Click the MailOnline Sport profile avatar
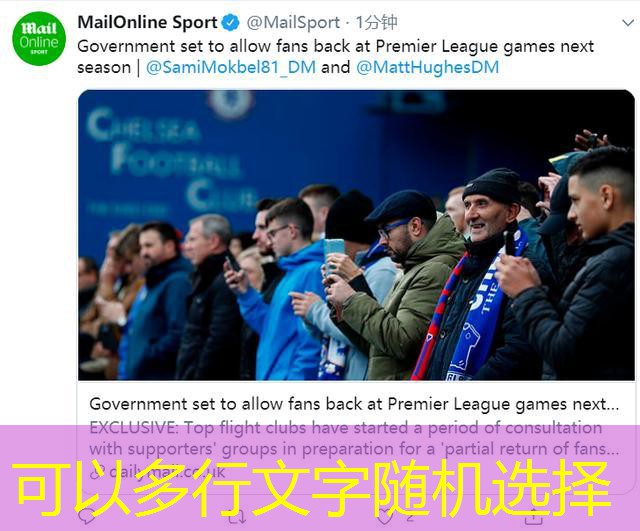This screenshot has width=640, height=531. point(39,38)
